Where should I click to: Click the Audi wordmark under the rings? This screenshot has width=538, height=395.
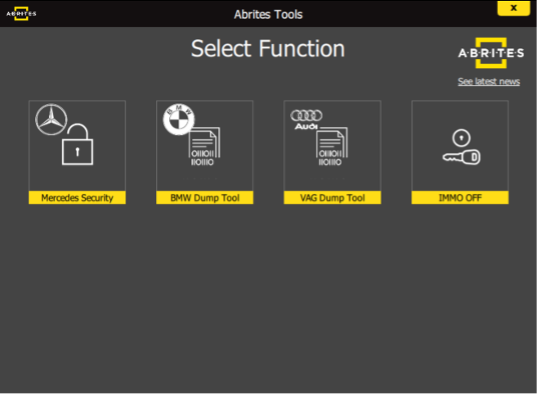point(306,127)
